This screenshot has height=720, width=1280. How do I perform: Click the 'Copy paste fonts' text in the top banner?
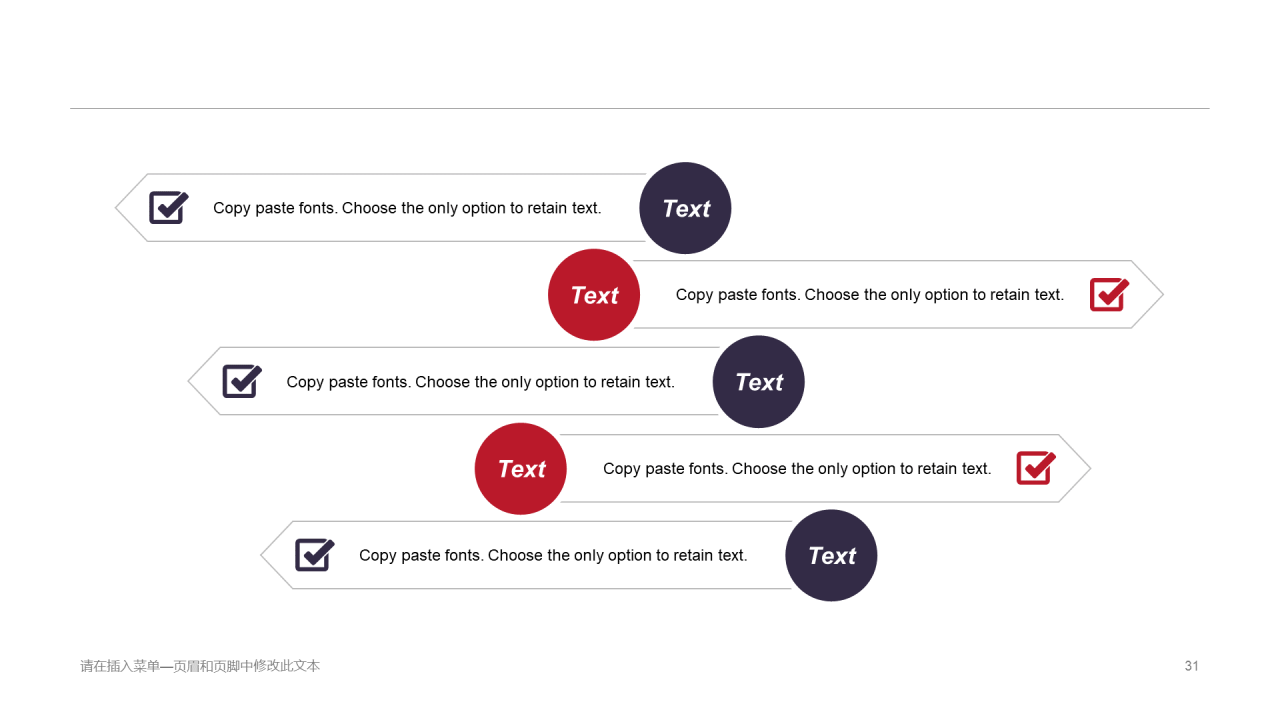407,208
